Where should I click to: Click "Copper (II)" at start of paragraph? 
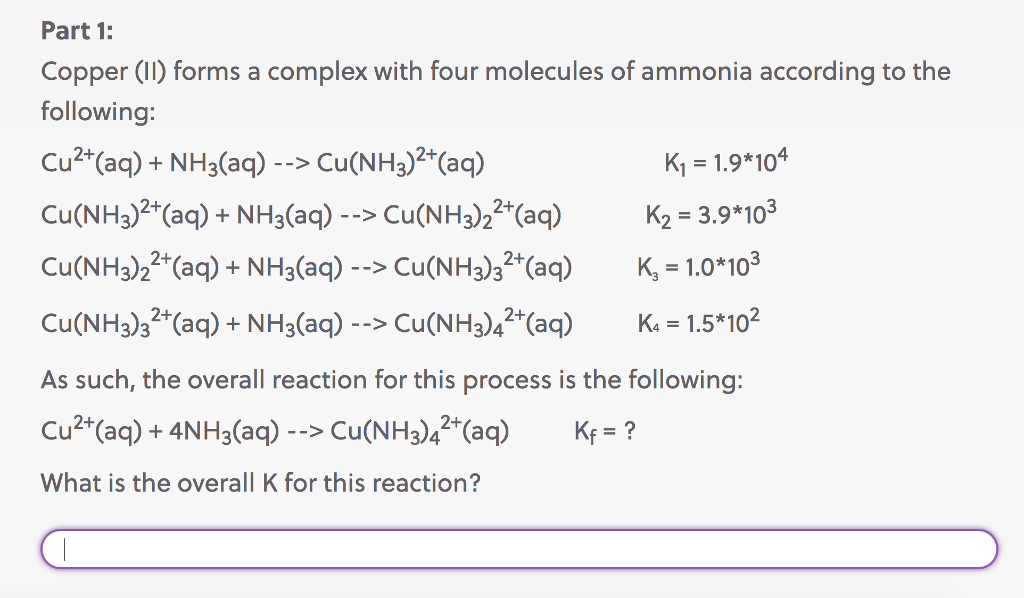(103, 72)
